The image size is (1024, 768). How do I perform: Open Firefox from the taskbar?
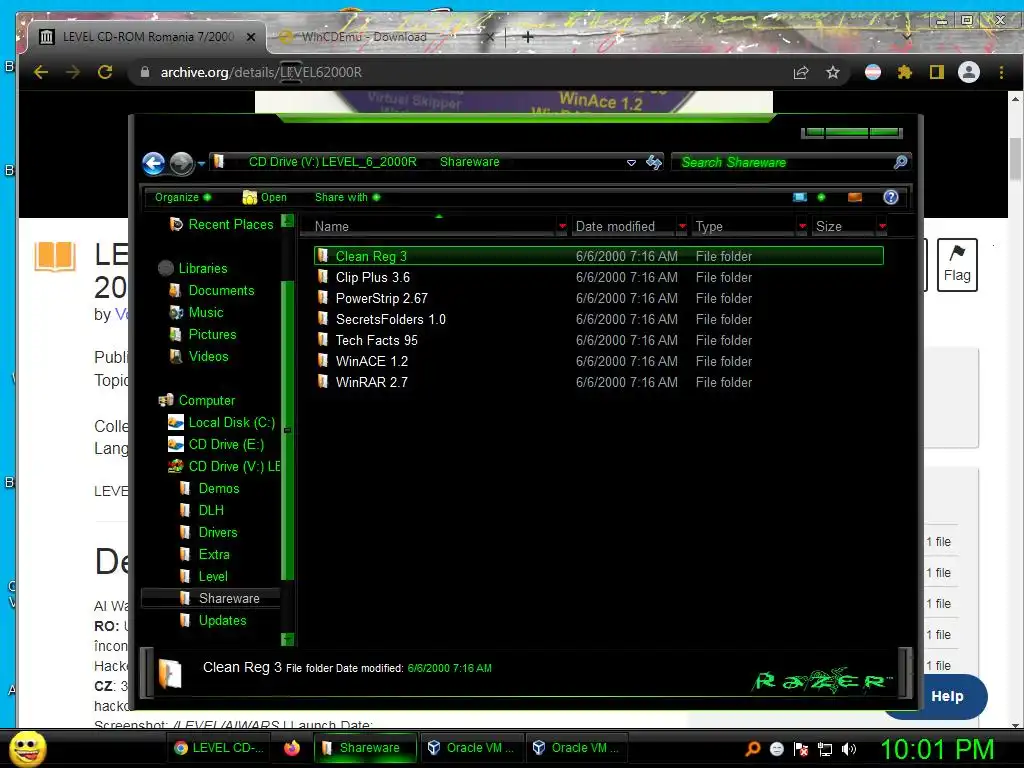[291, 748]
